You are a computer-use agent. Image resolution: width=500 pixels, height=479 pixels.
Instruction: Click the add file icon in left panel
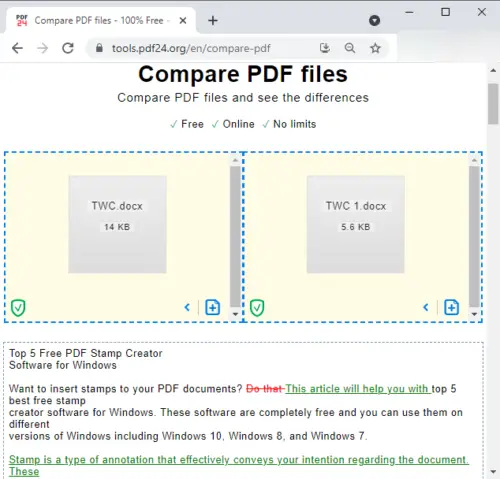(212, 307)
